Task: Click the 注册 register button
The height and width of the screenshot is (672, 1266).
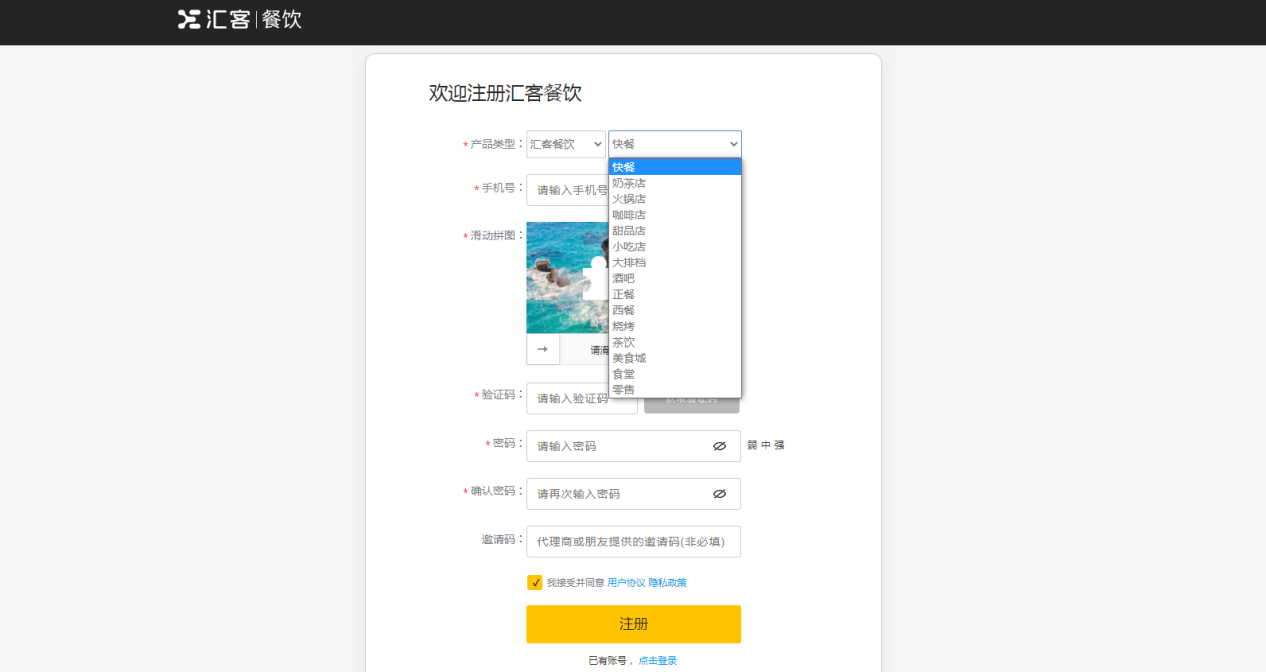Action: [x=633, y=623]
